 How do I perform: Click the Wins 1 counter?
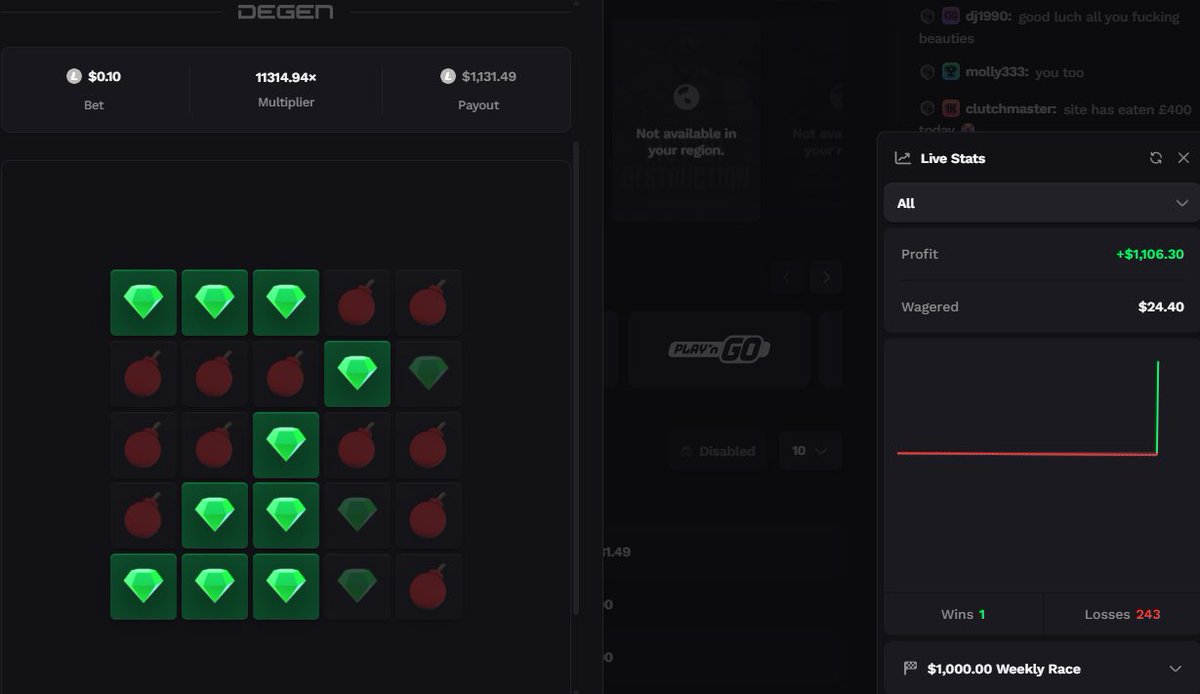(x=963, y=614)
